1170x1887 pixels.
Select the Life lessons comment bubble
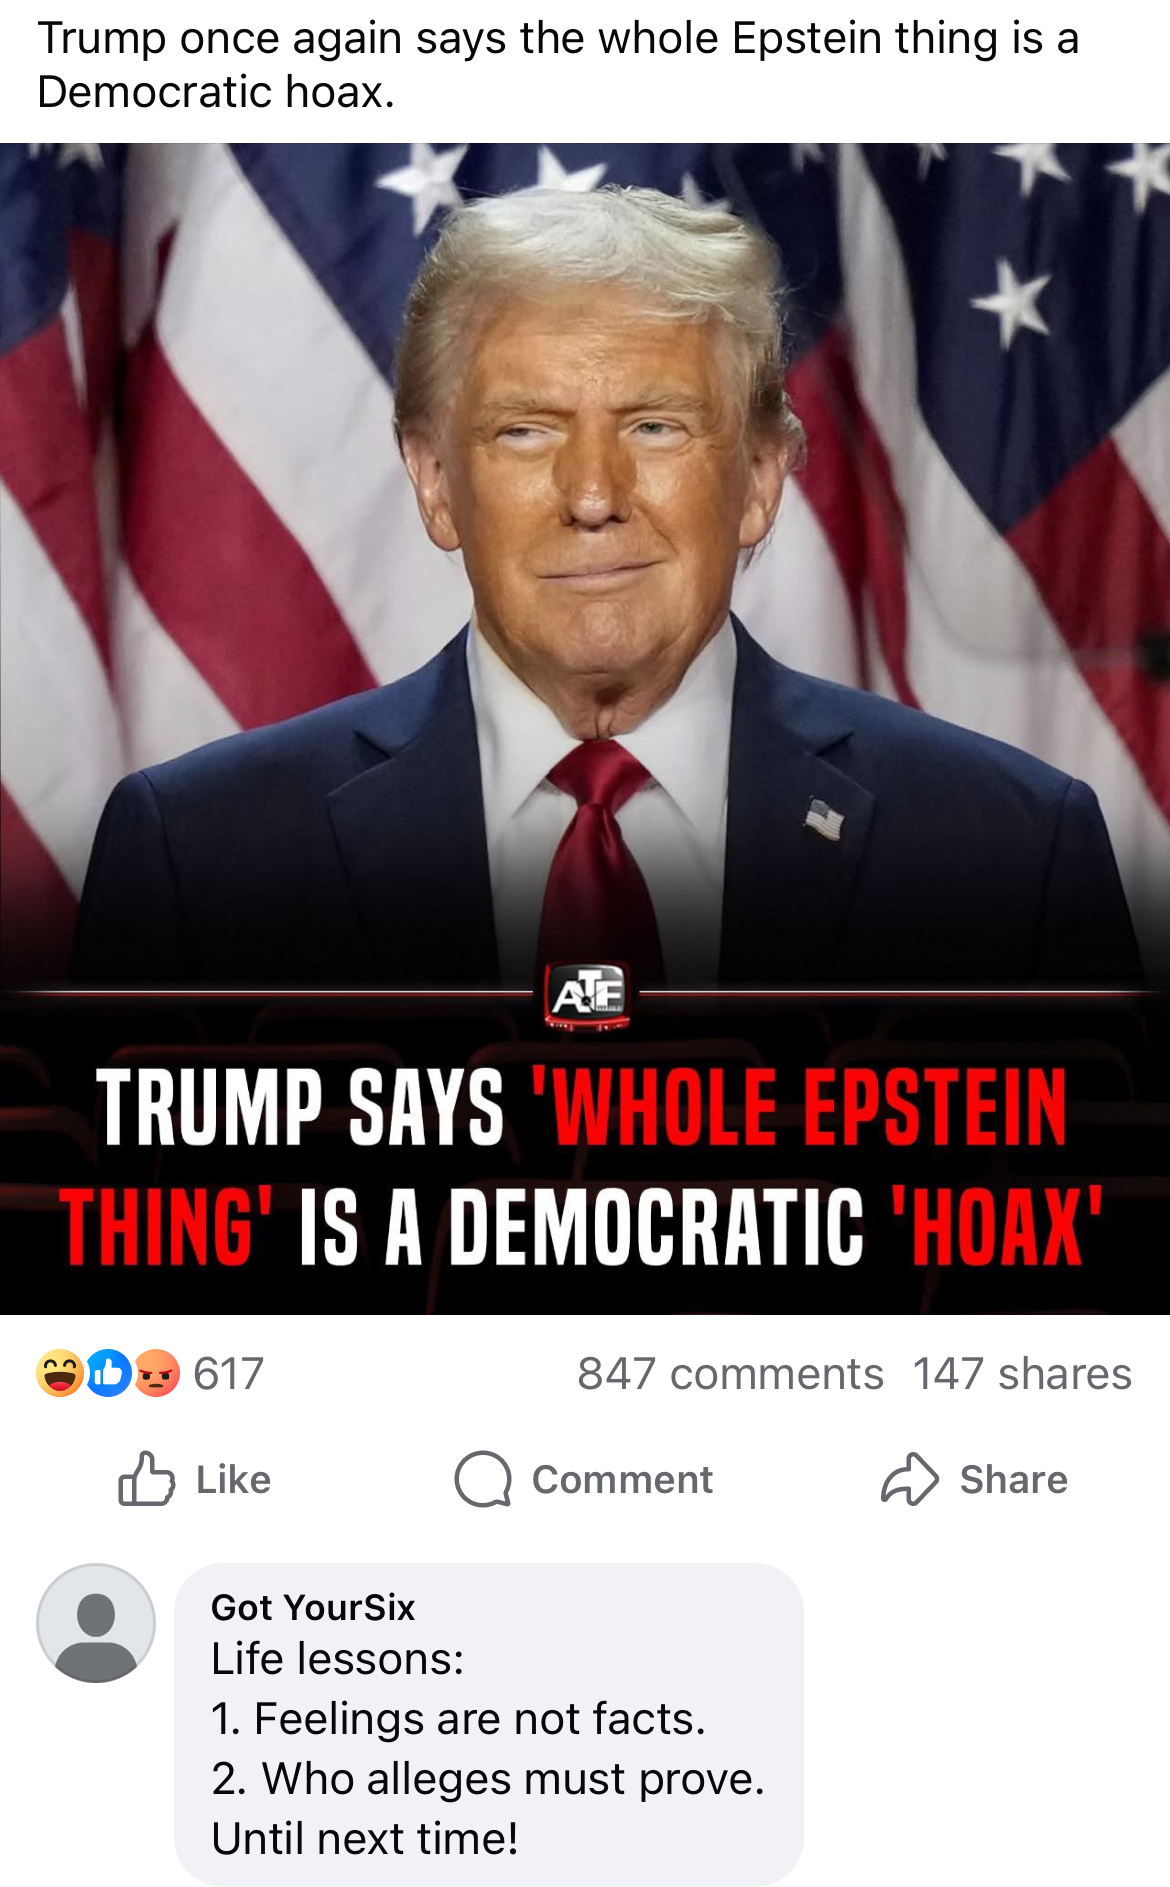coord(489,1725)
